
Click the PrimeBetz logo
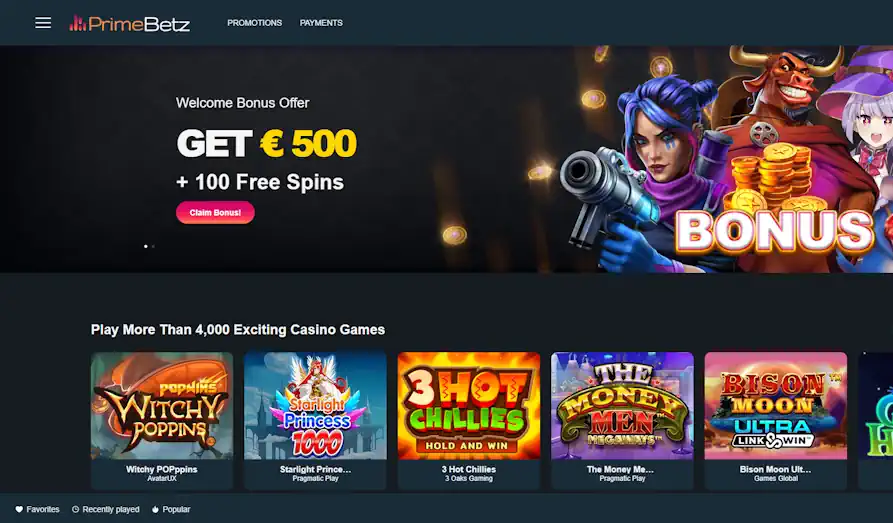pos(129,23)
